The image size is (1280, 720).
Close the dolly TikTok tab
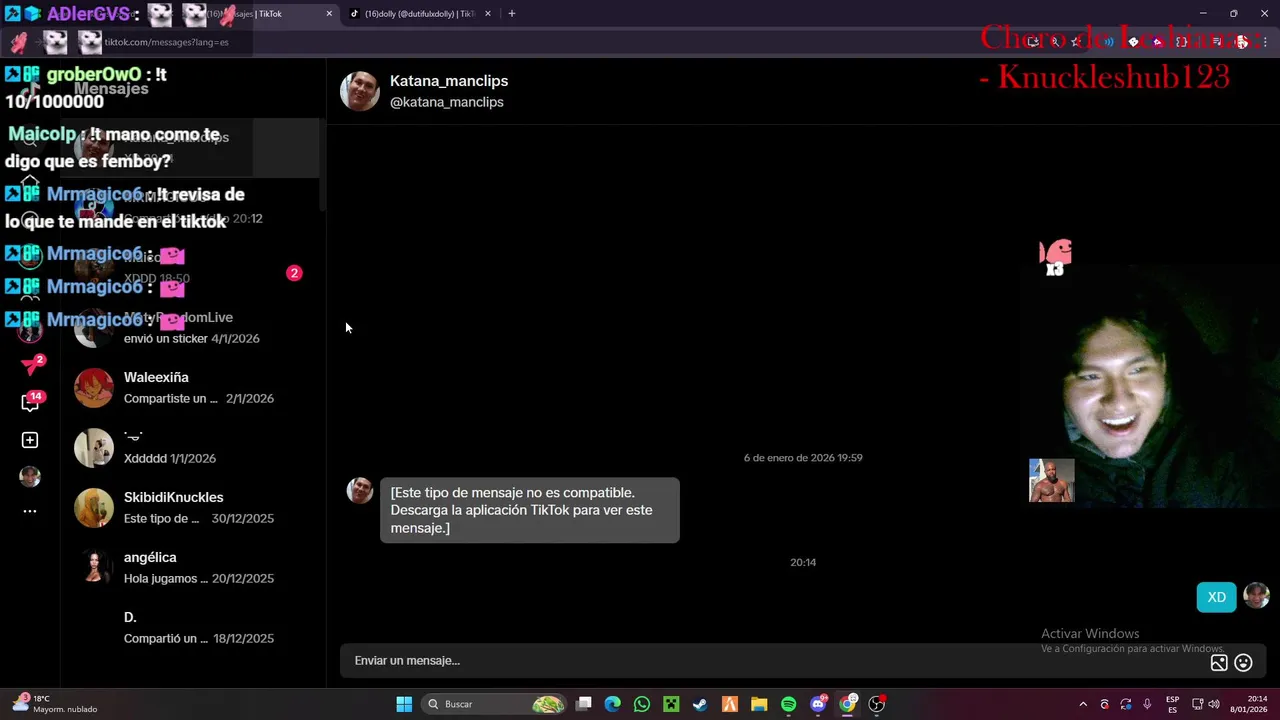click(x=487, y=14)
